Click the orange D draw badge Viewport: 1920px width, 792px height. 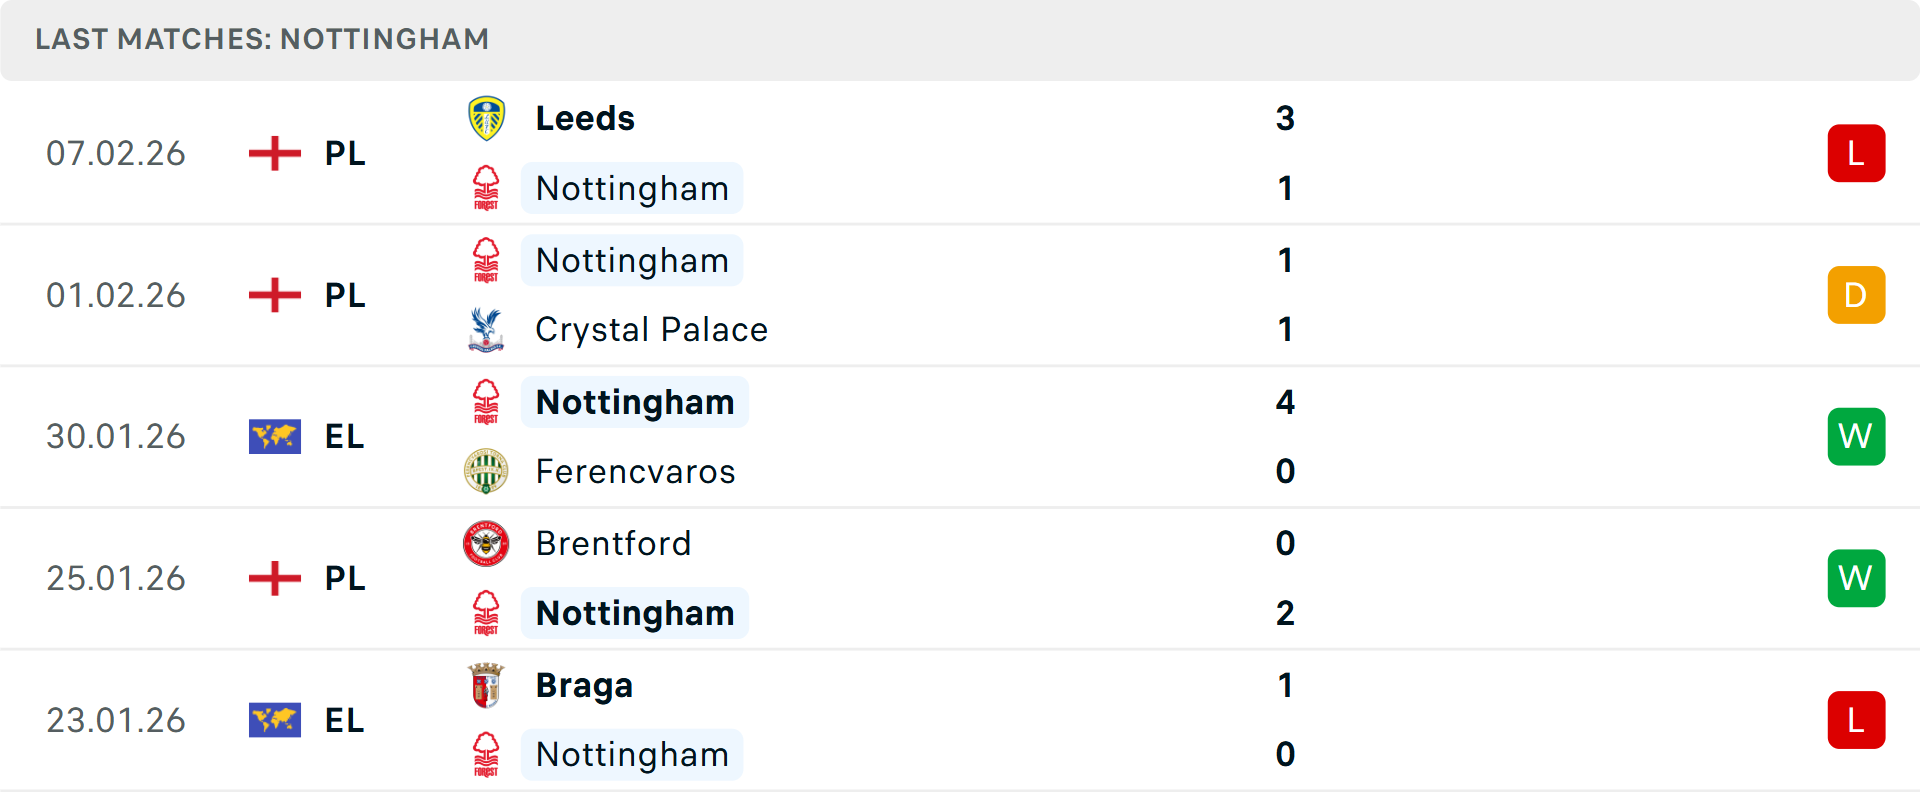point(1856,295)
